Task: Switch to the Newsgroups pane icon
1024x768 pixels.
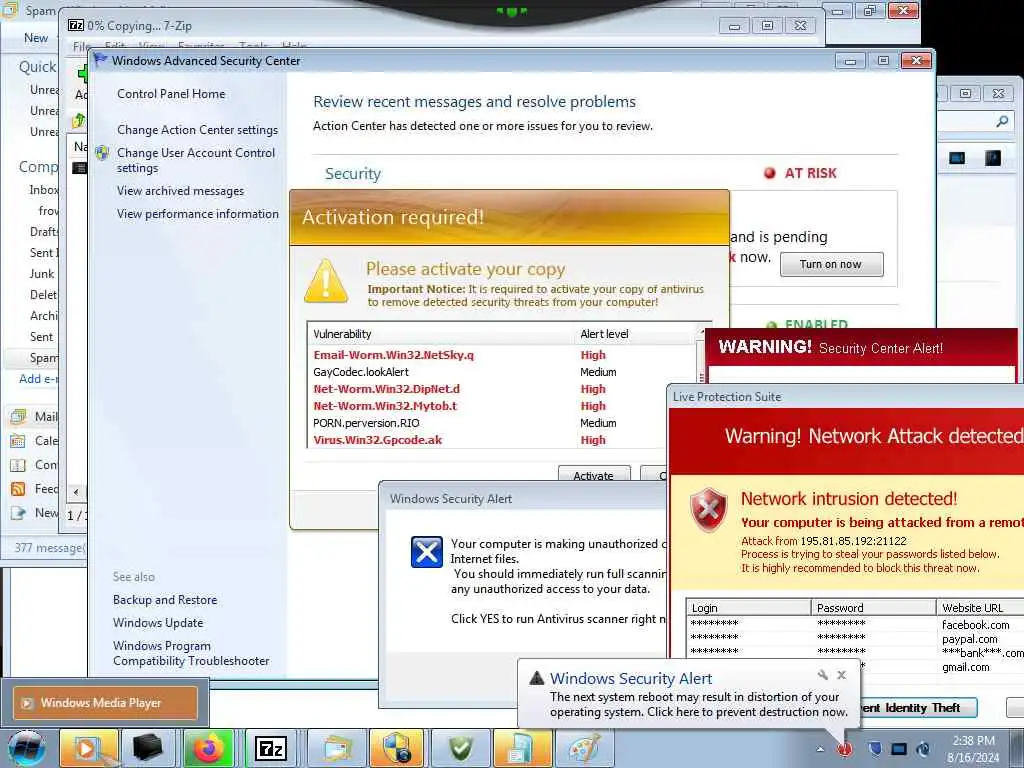Action: coord(18,513)
